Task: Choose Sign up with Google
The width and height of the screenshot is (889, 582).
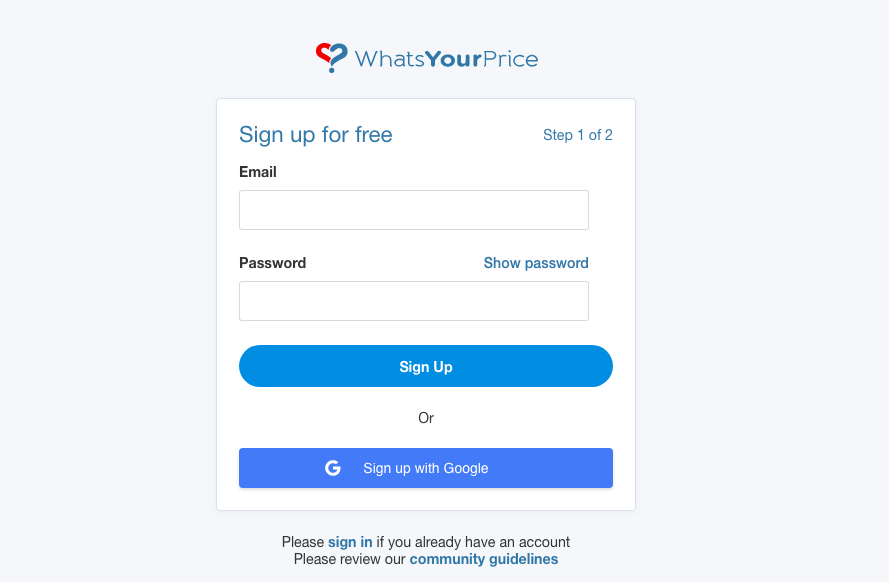Action: [x=426, y=468]
